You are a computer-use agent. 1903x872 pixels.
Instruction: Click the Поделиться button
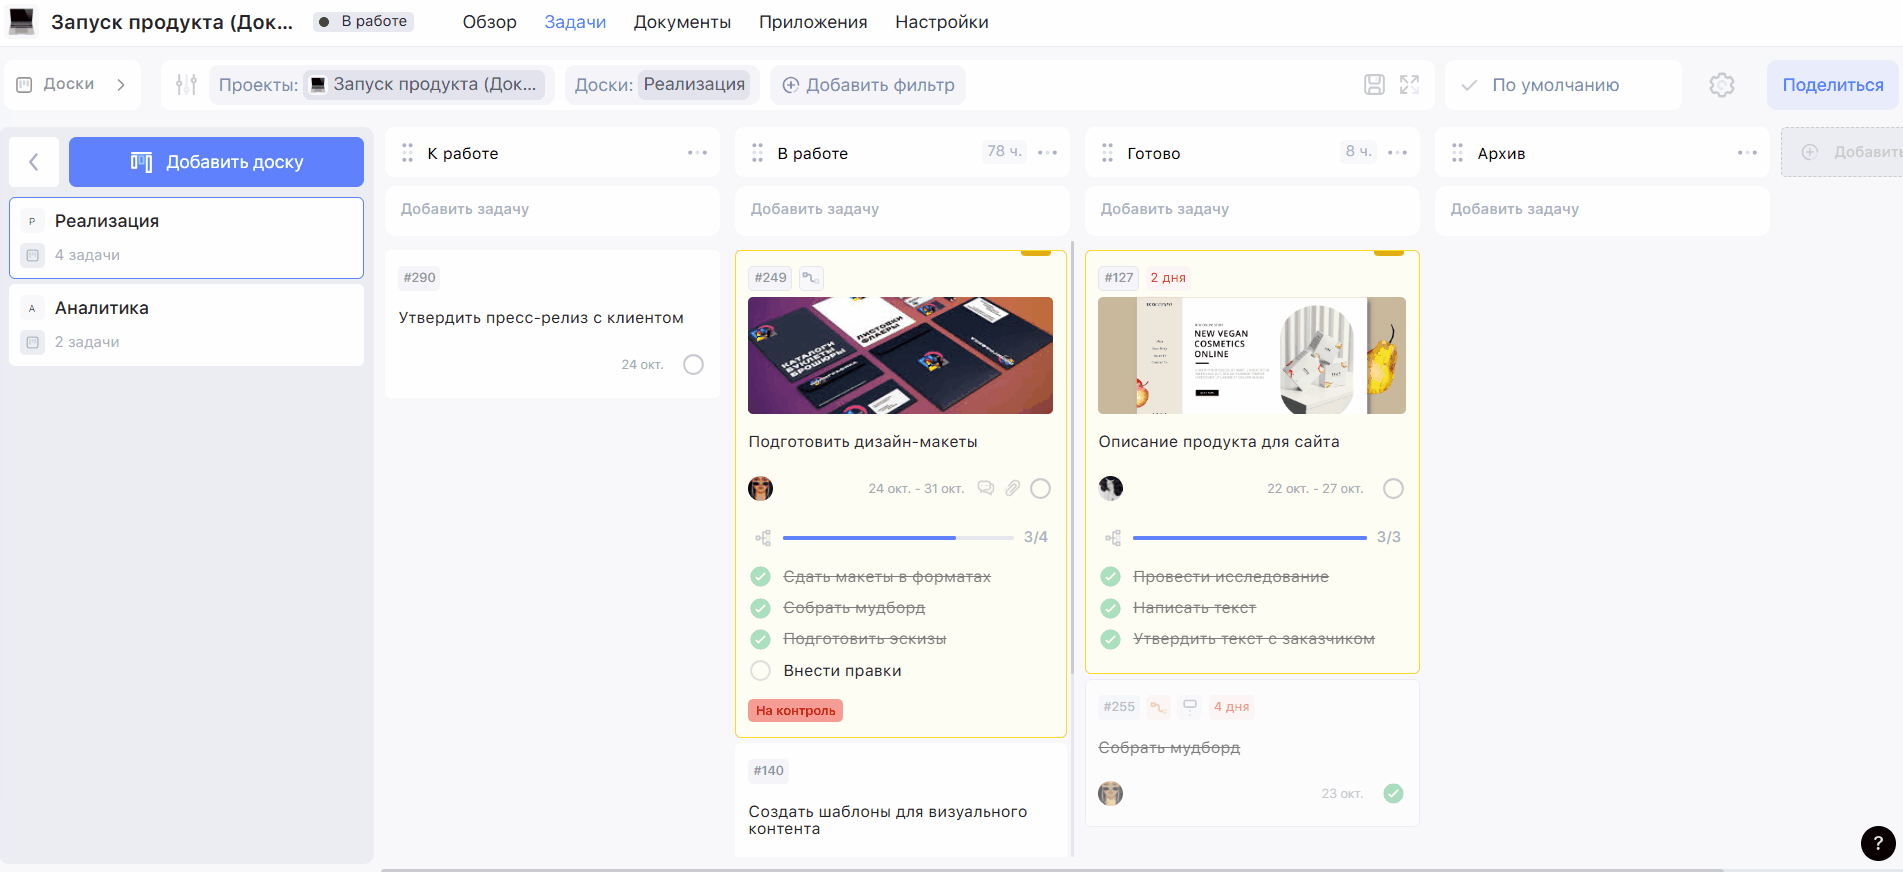pyautogui.click(x=1832, y=85)
